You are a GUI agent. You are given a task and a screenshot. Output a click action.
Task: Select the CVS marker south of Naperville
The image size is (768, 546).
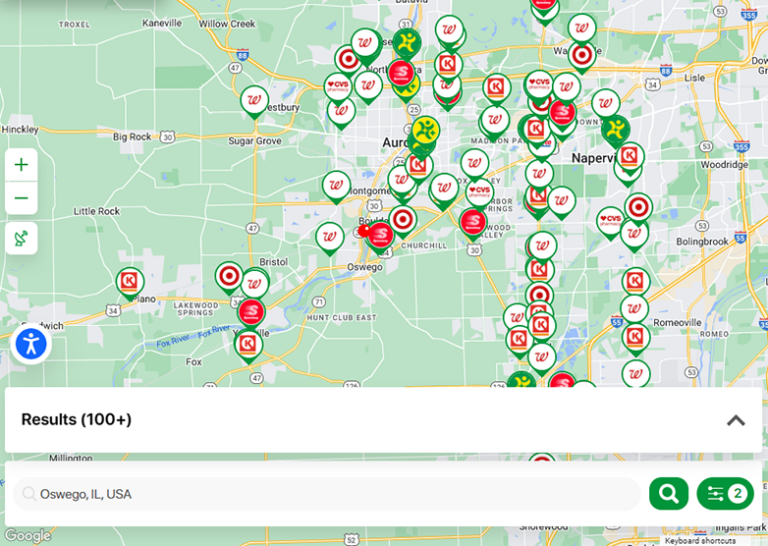[610, 220]
